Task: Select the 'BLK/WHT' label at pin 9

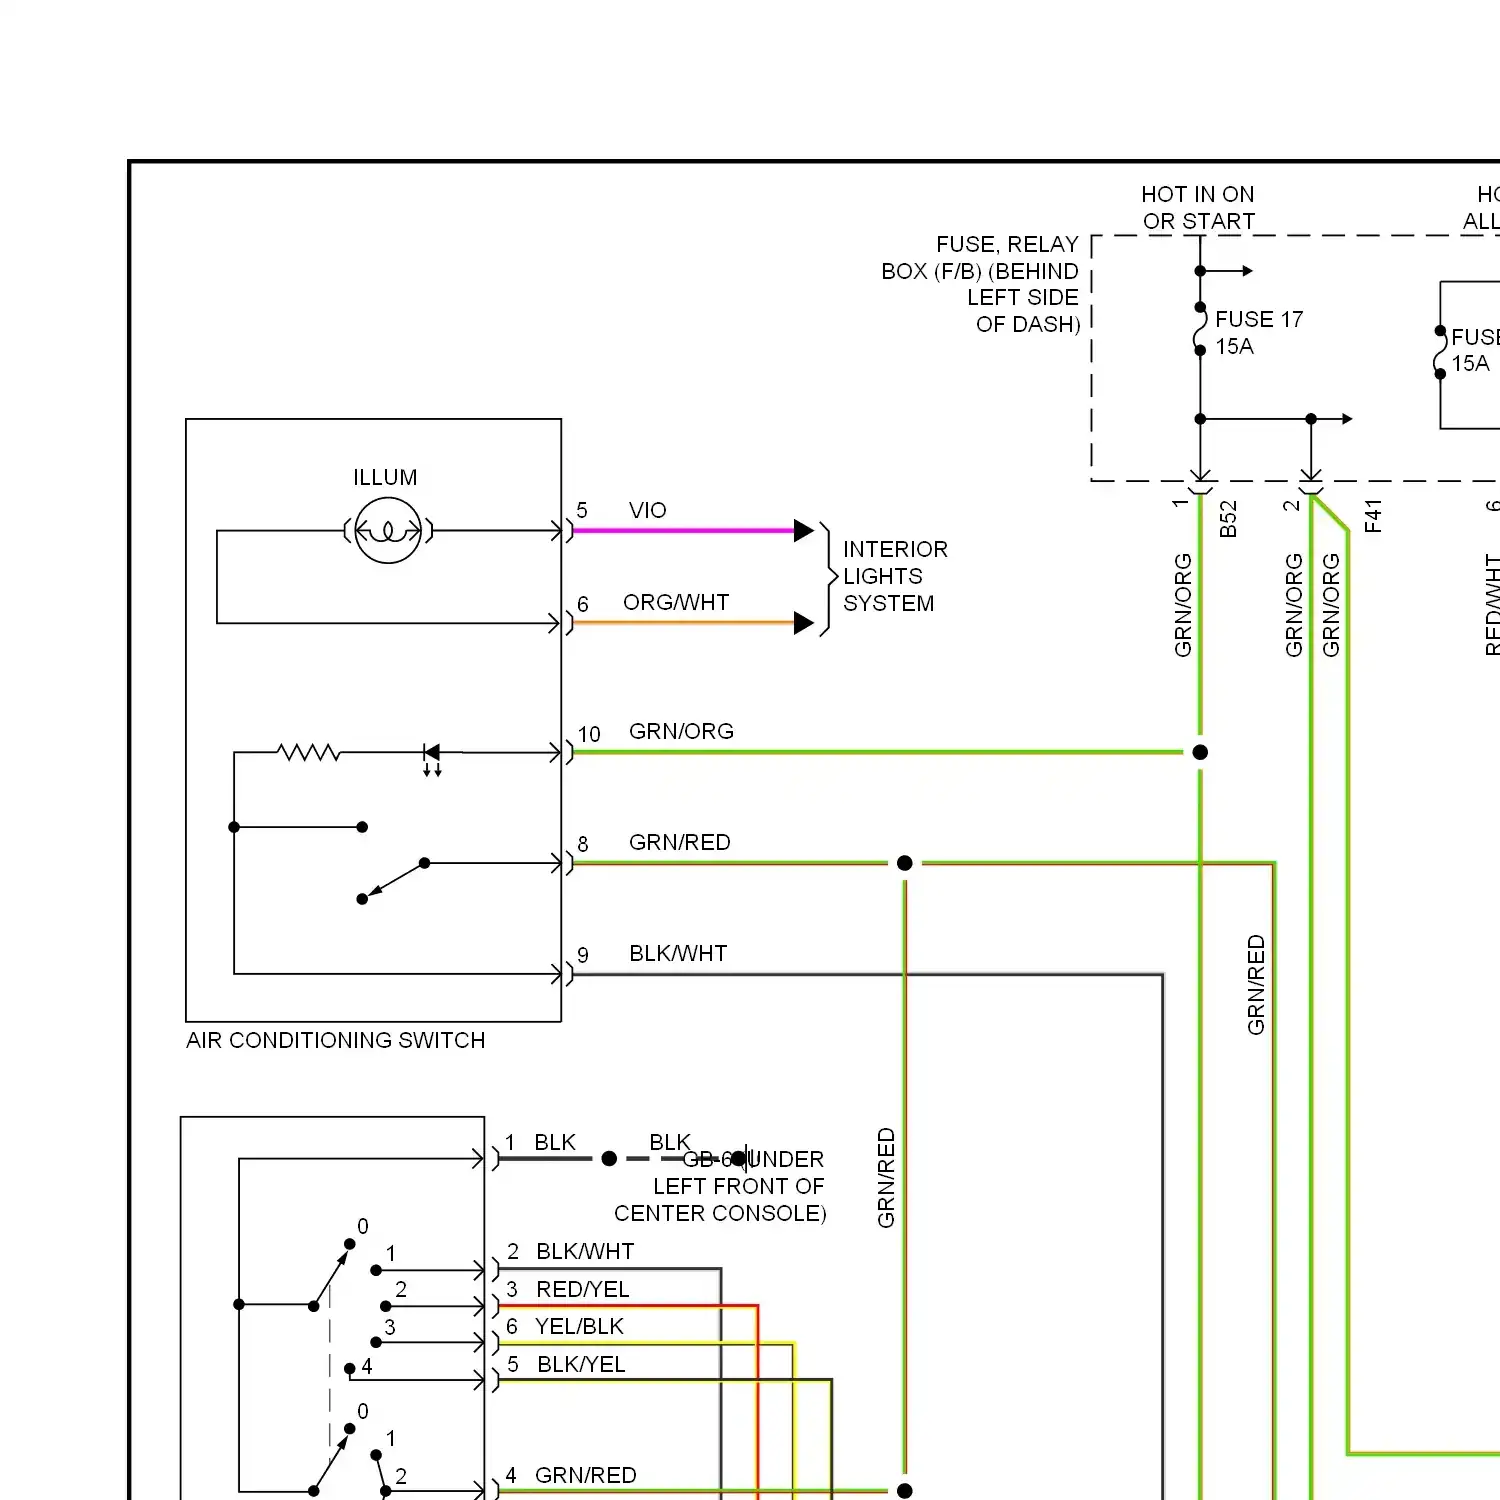Action: pyautogui.click(x=678, y=953)
